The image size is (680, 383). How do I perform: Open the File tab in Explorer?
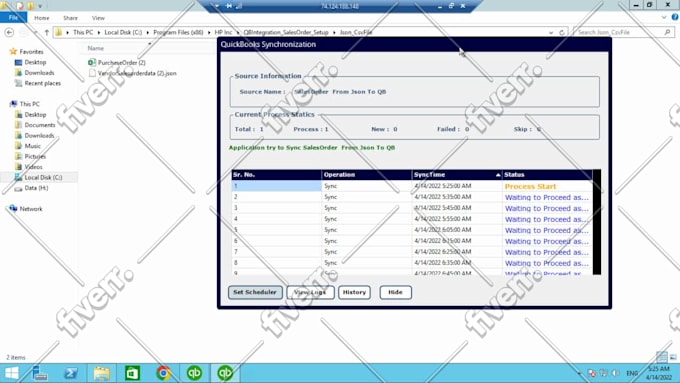click(13, 18)
